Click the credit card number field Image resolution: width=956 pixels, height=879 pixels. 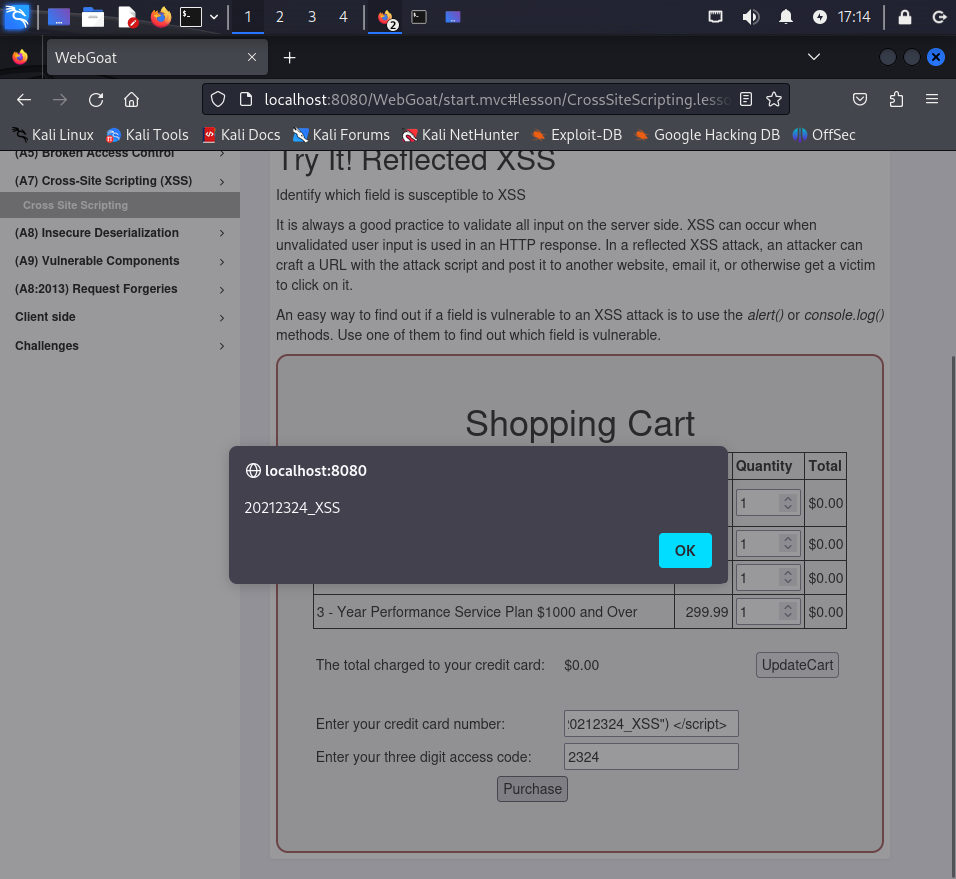tap(651, 724)
